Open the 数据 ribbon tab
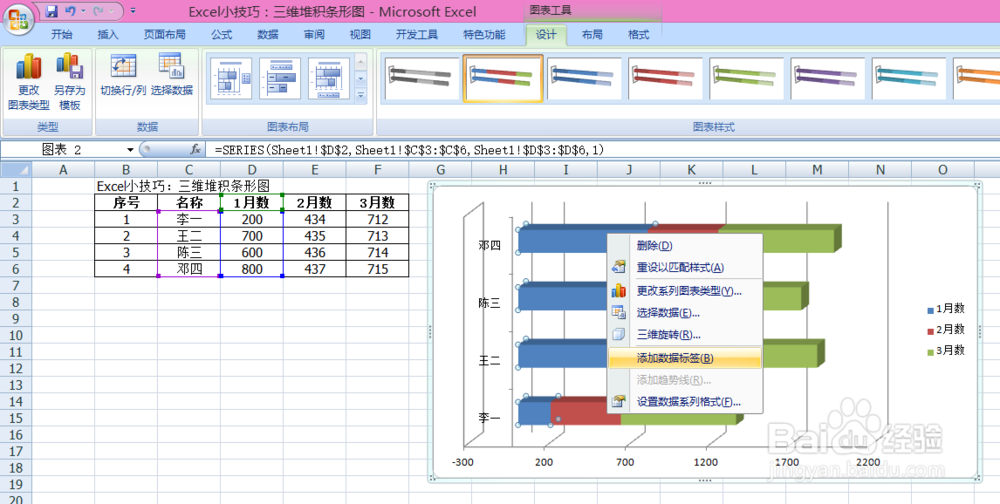This screenshot has width=1000, height=504. 267,34
